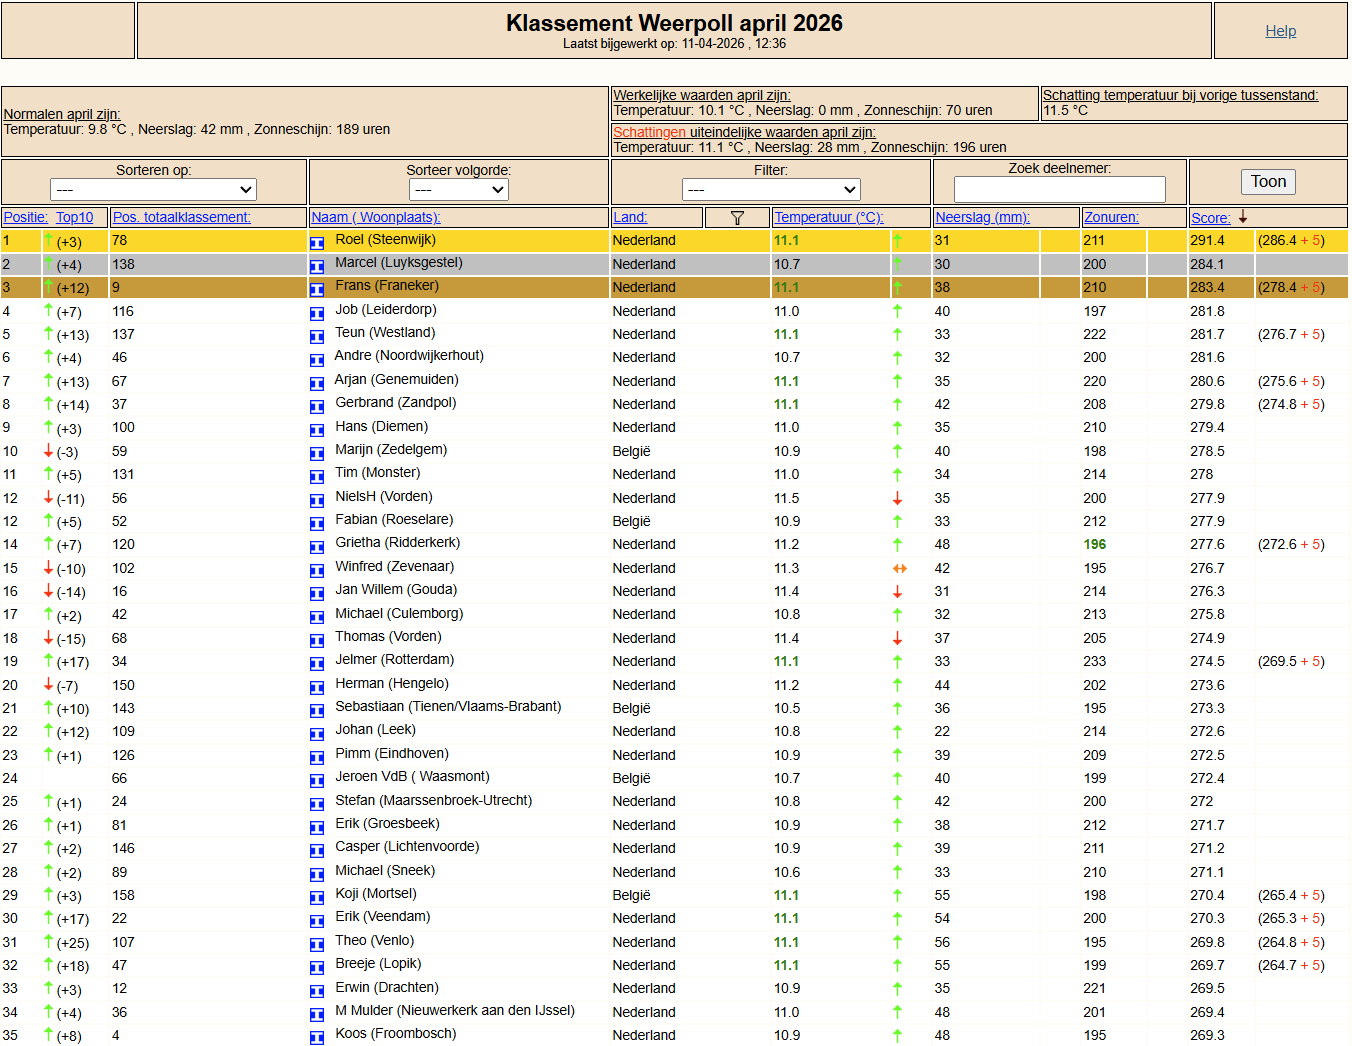Open the Help link
Screen dimensions: 1352x1046
tap(1280, 31)
